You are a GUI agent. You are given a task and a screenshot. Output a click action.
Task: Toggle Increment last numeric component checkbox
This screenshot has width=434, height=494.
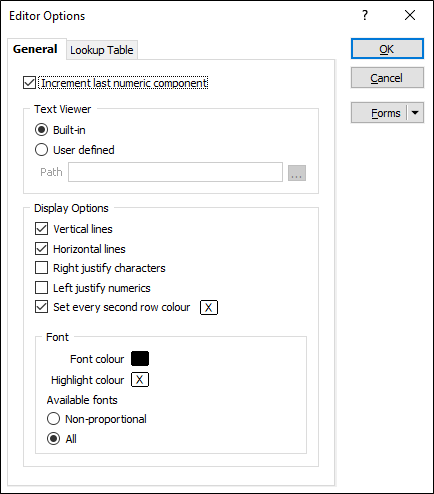click(29, 83)
